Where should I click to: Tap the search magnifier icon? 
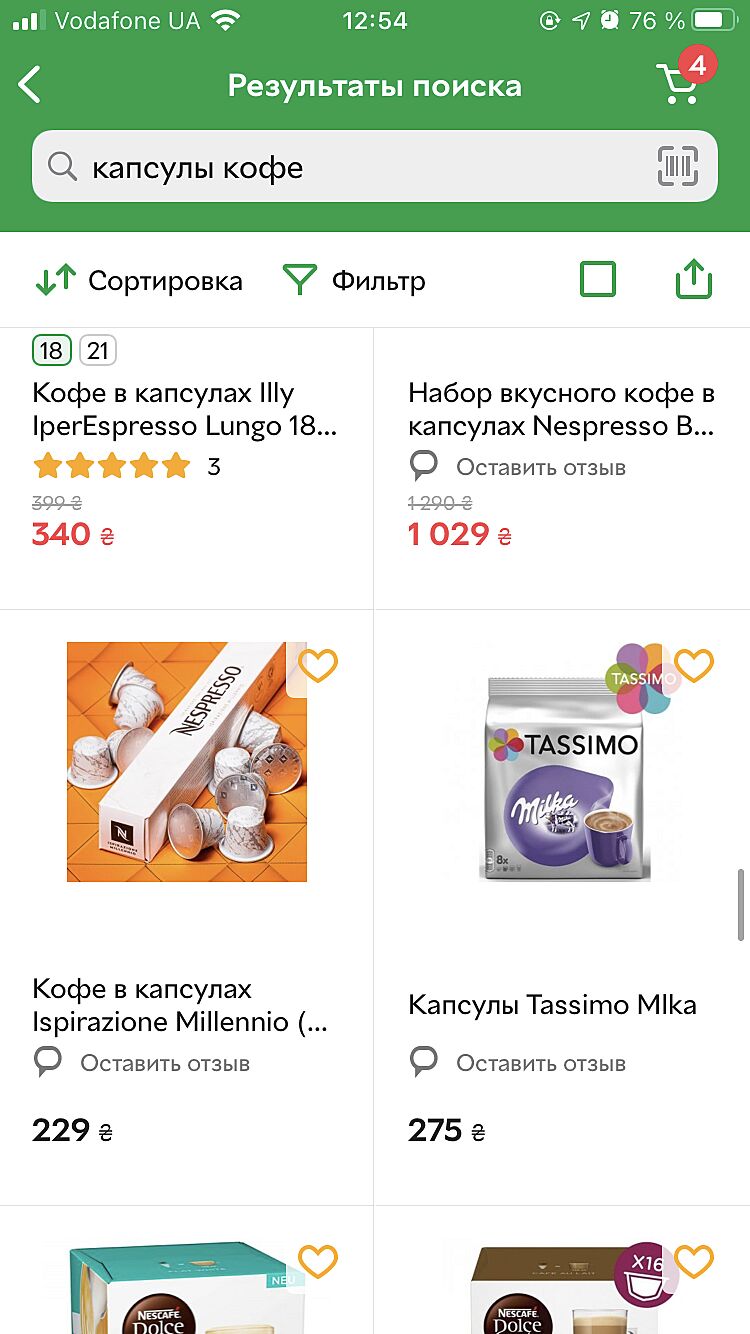click(62, 167)
